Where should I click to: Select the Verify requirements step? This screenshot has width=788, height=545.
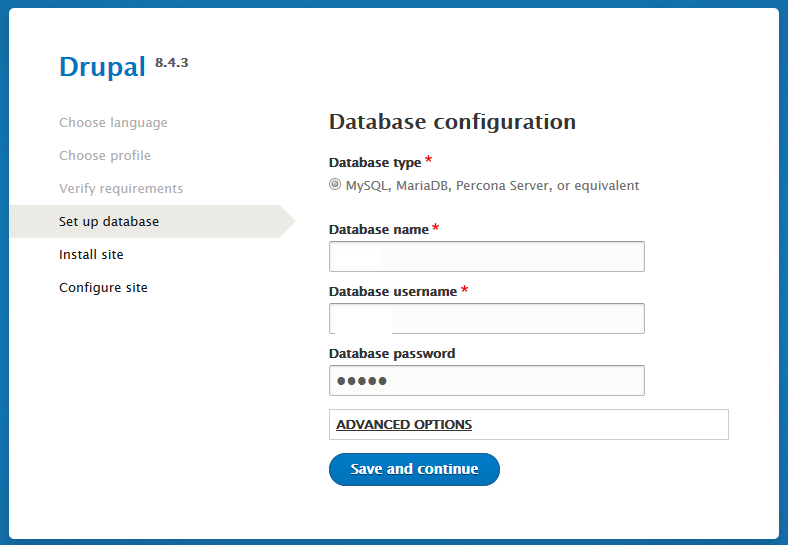[121, 188]
